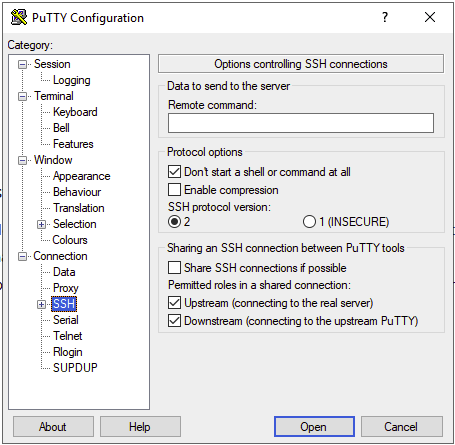
Task: Select the SSH category
Action: (x=64, y=304)
